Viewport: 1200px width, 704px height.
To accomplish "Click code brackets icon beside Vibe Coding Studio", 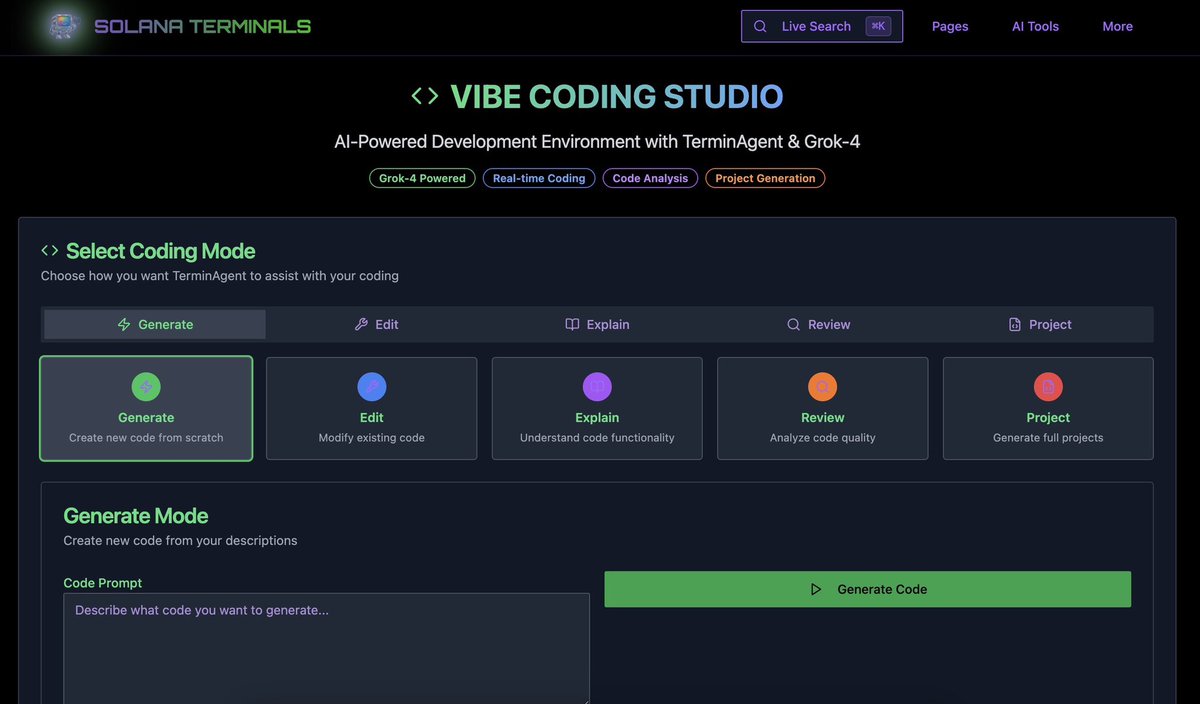I will click(425, 96).
